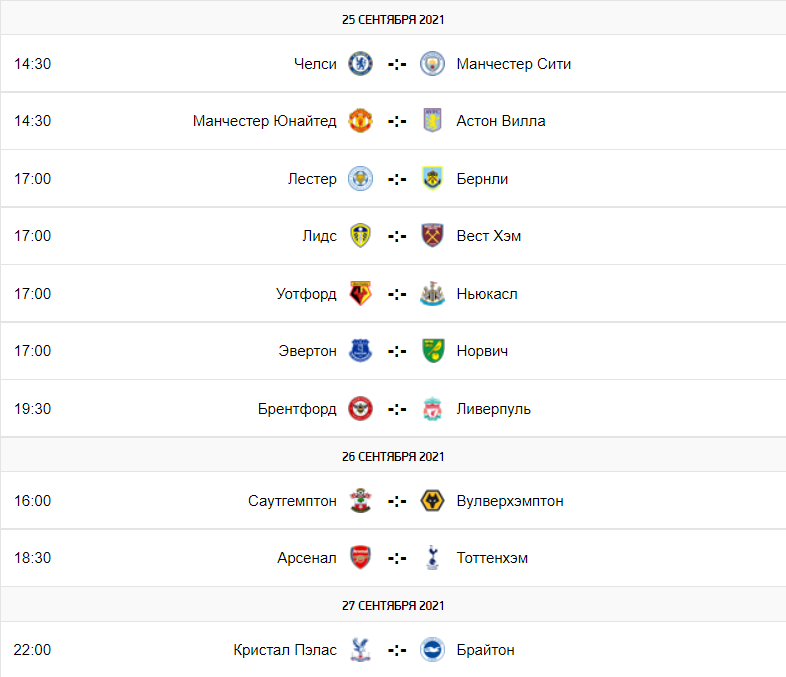
Task: Click the Эвертон team name
Action: [x=307, y=351]
